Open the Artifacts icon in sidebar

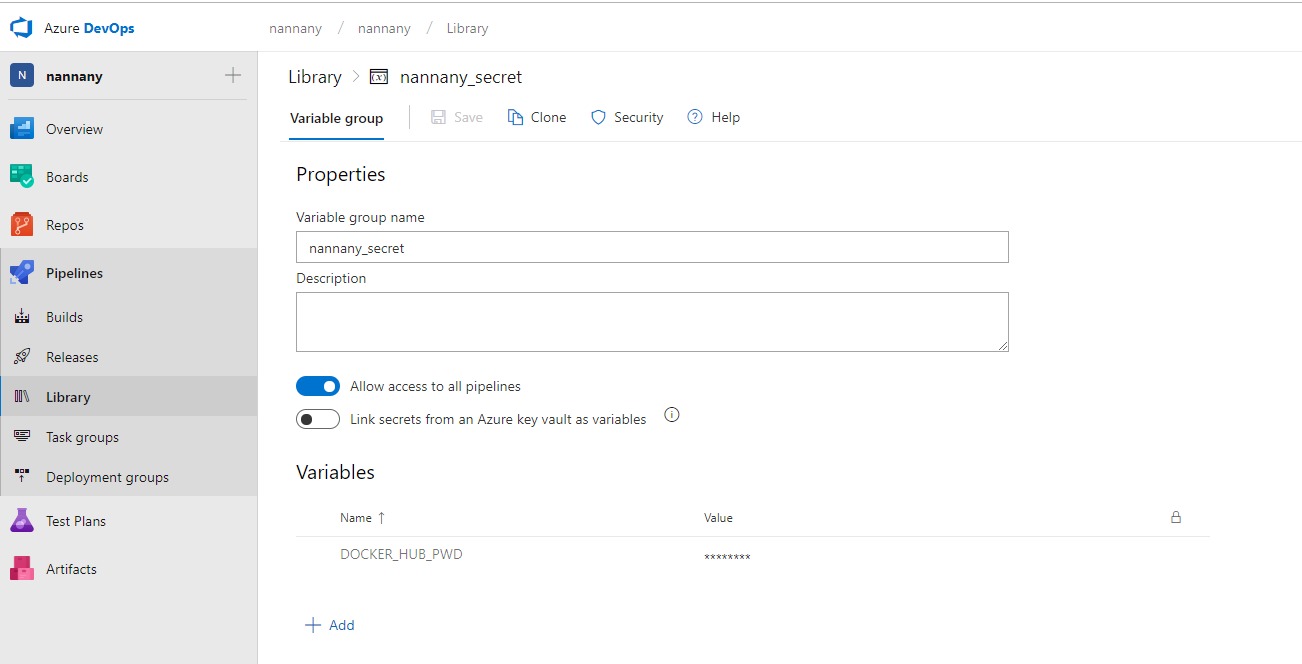[x=22, y=569]
